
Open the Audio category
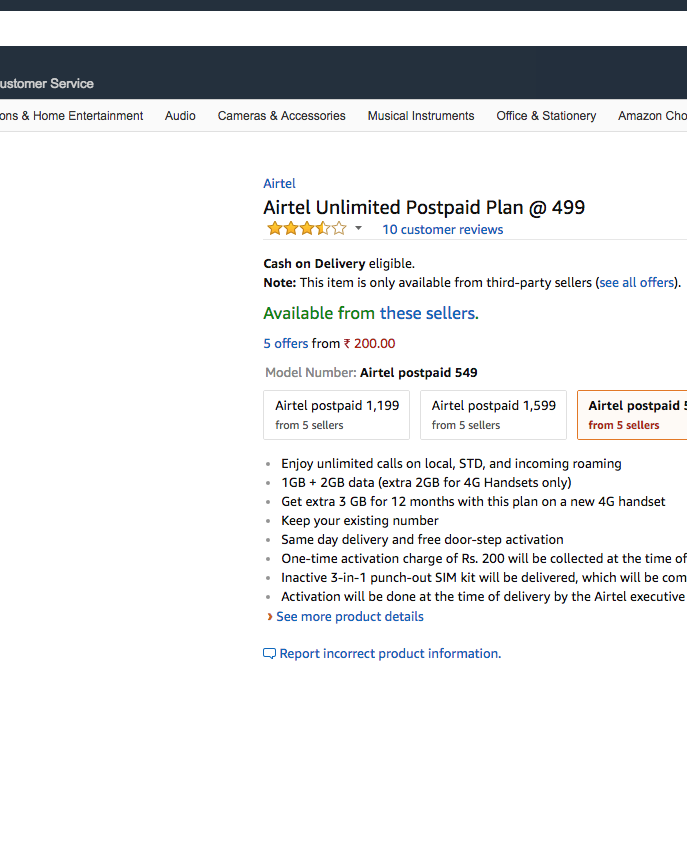180,116
